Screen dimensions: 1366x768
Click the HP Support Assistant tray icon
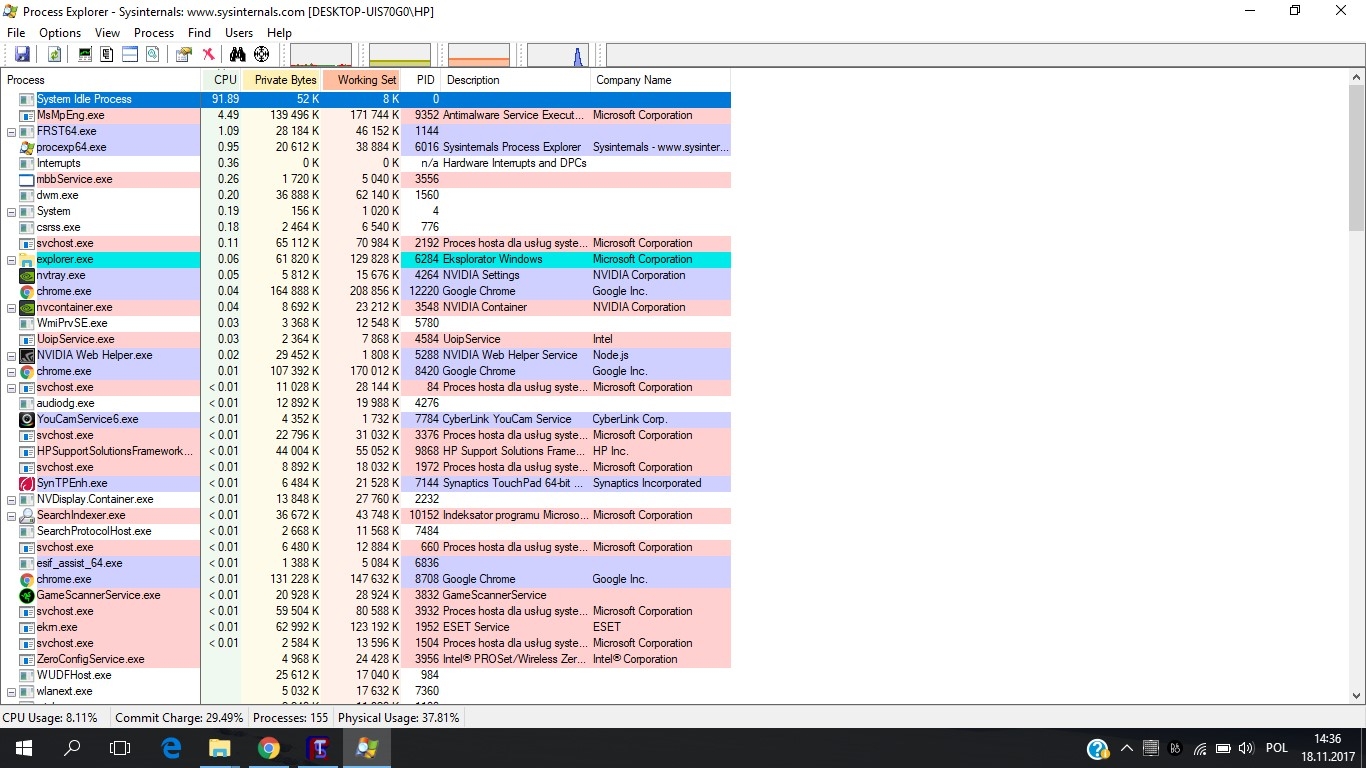1098,748
